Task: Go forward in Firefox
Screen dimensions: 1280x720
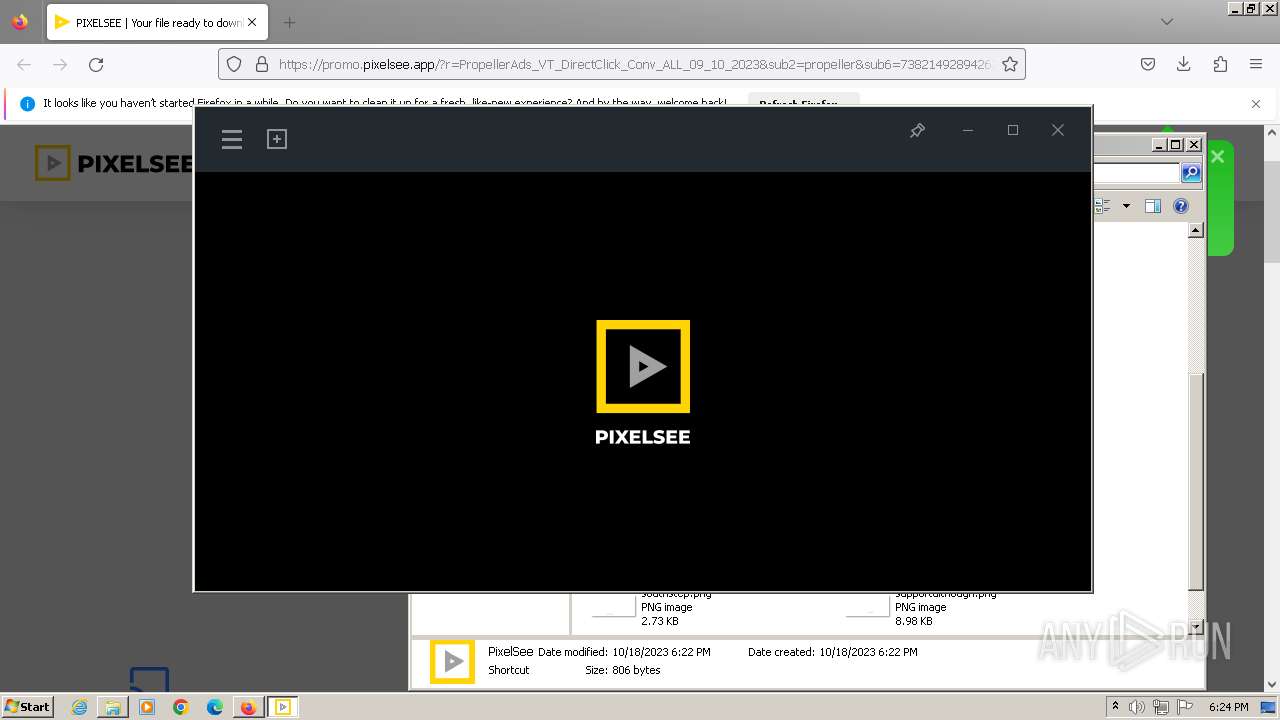Action: point(60,64)
